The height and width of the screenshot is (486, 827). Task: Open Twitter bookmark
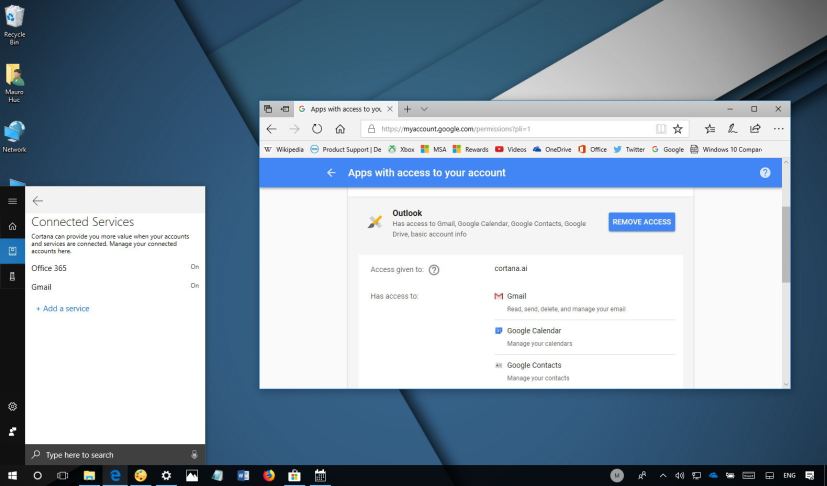(x=629, y=149)
